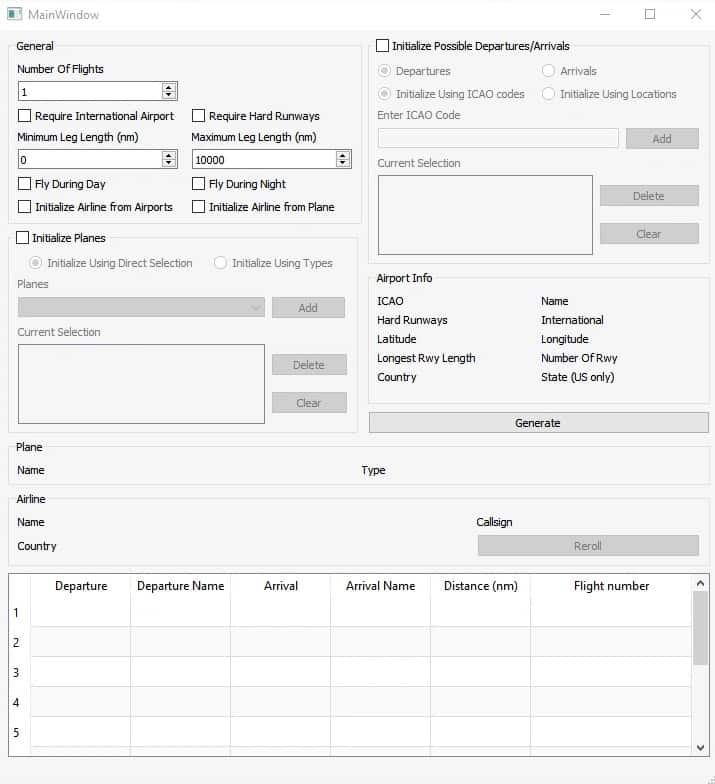Click Clear button beside planes selection list
715x784 pixels.
click(x=309, y=402)
